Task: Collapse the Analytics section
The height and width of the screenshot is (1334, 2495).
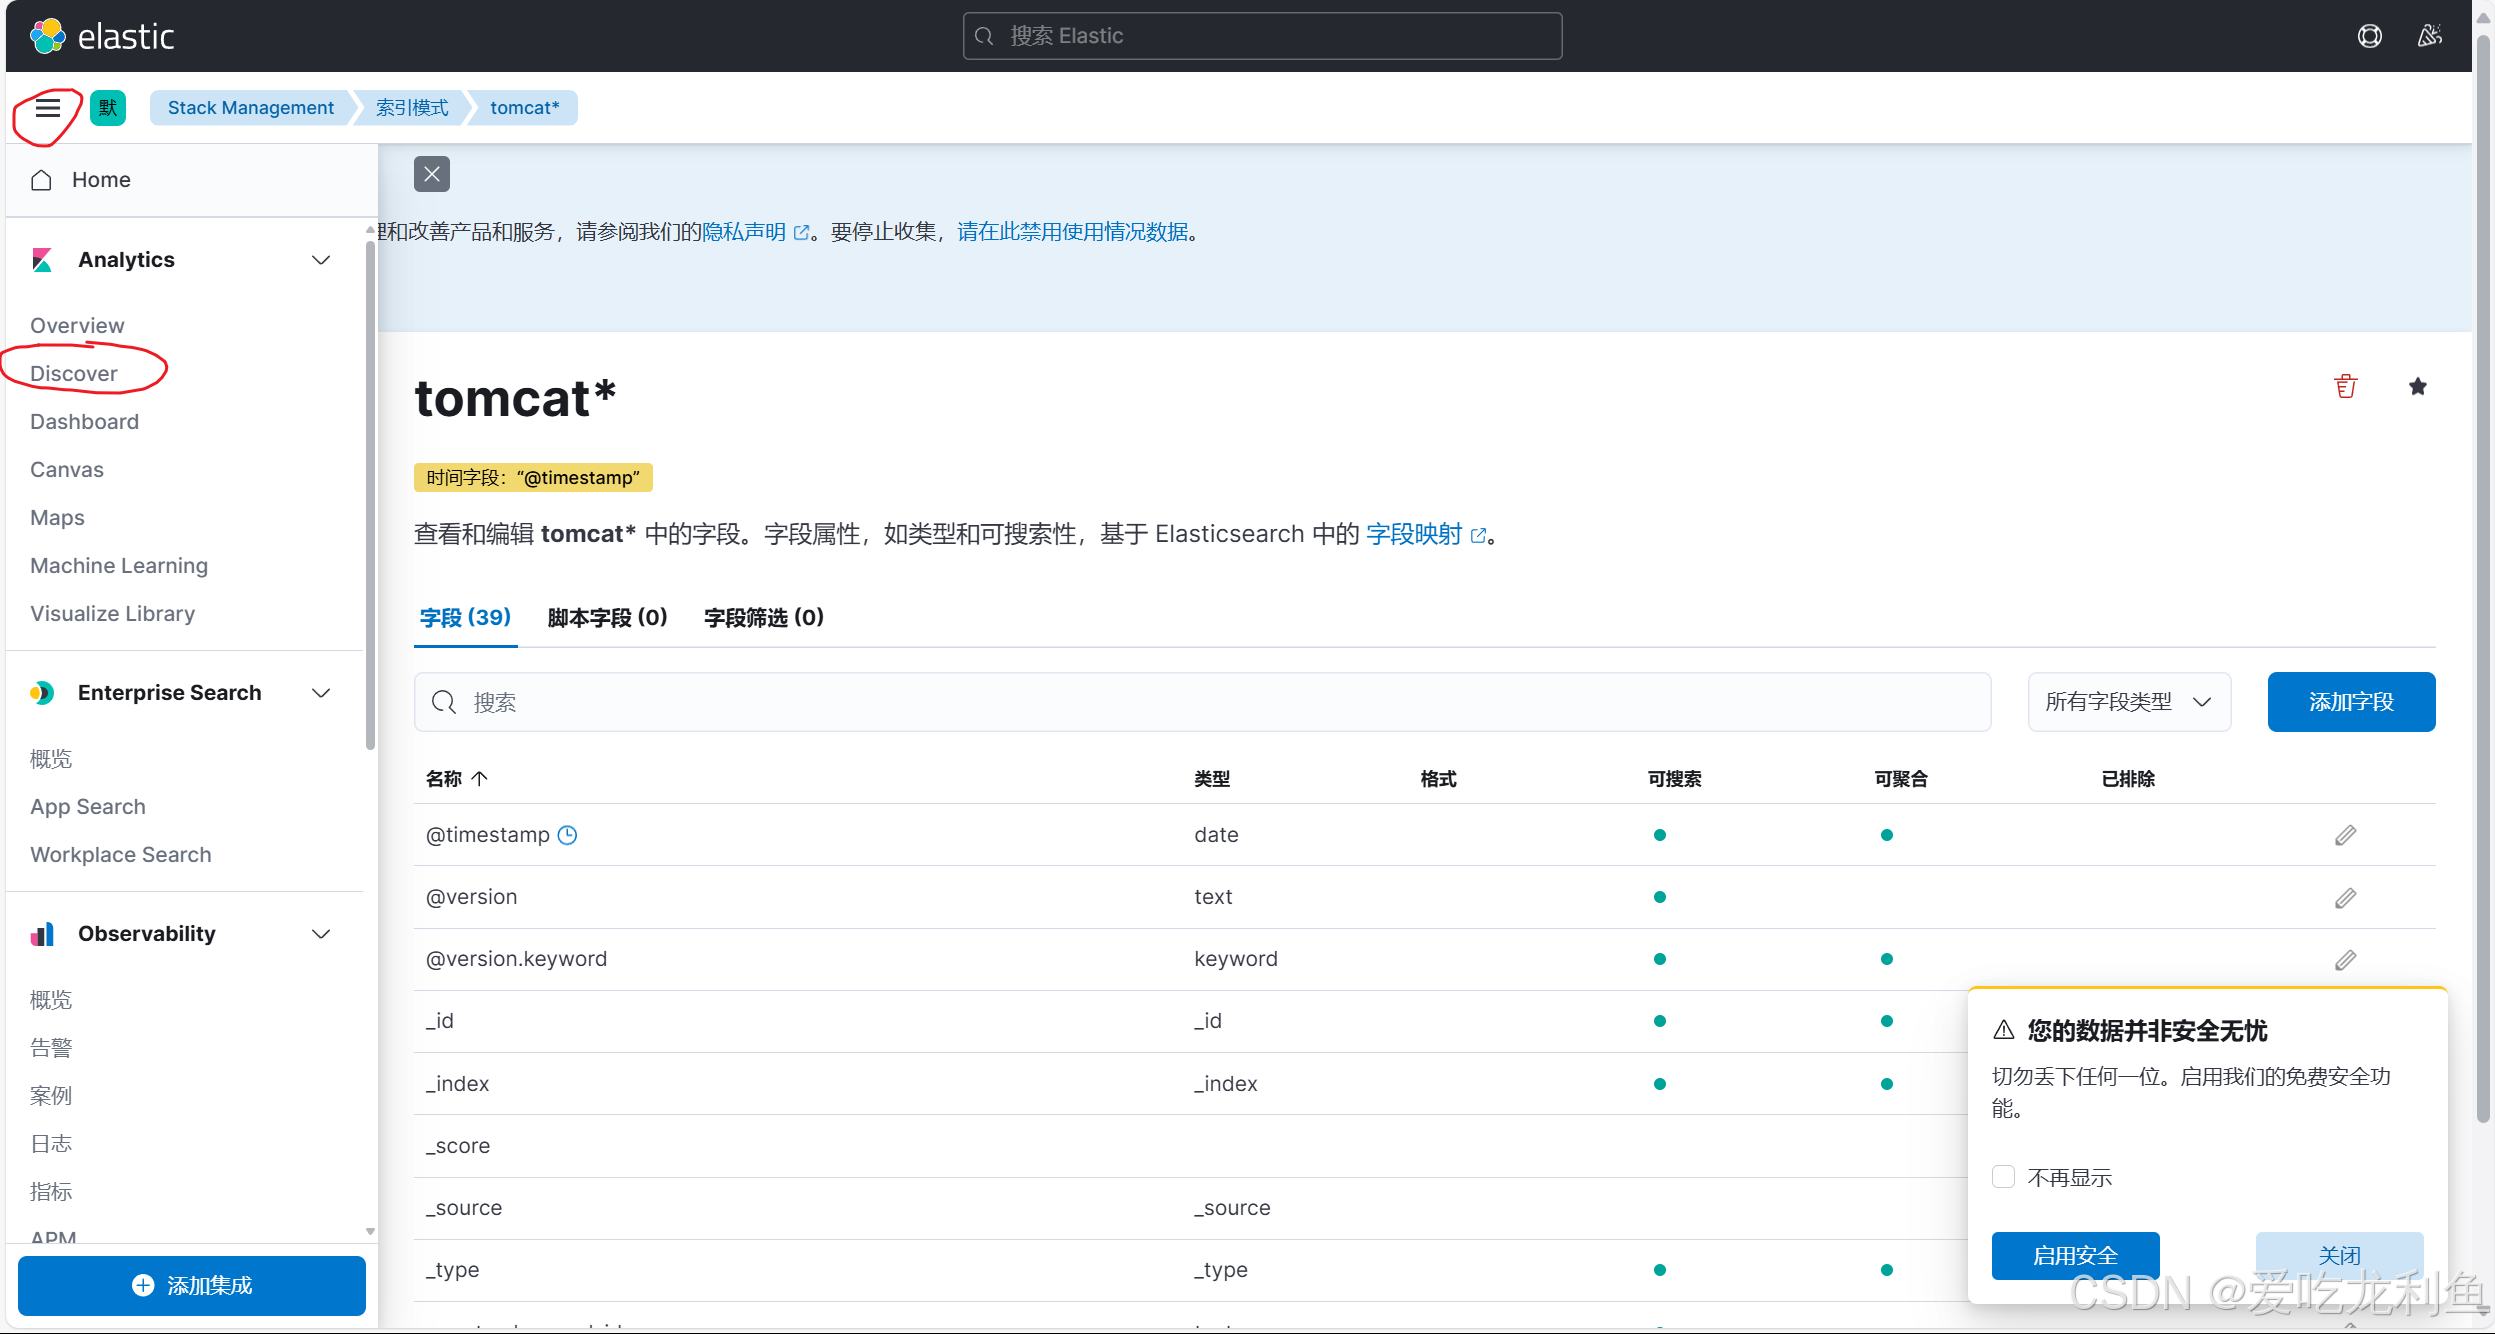Action: click(x=321, y=260)
